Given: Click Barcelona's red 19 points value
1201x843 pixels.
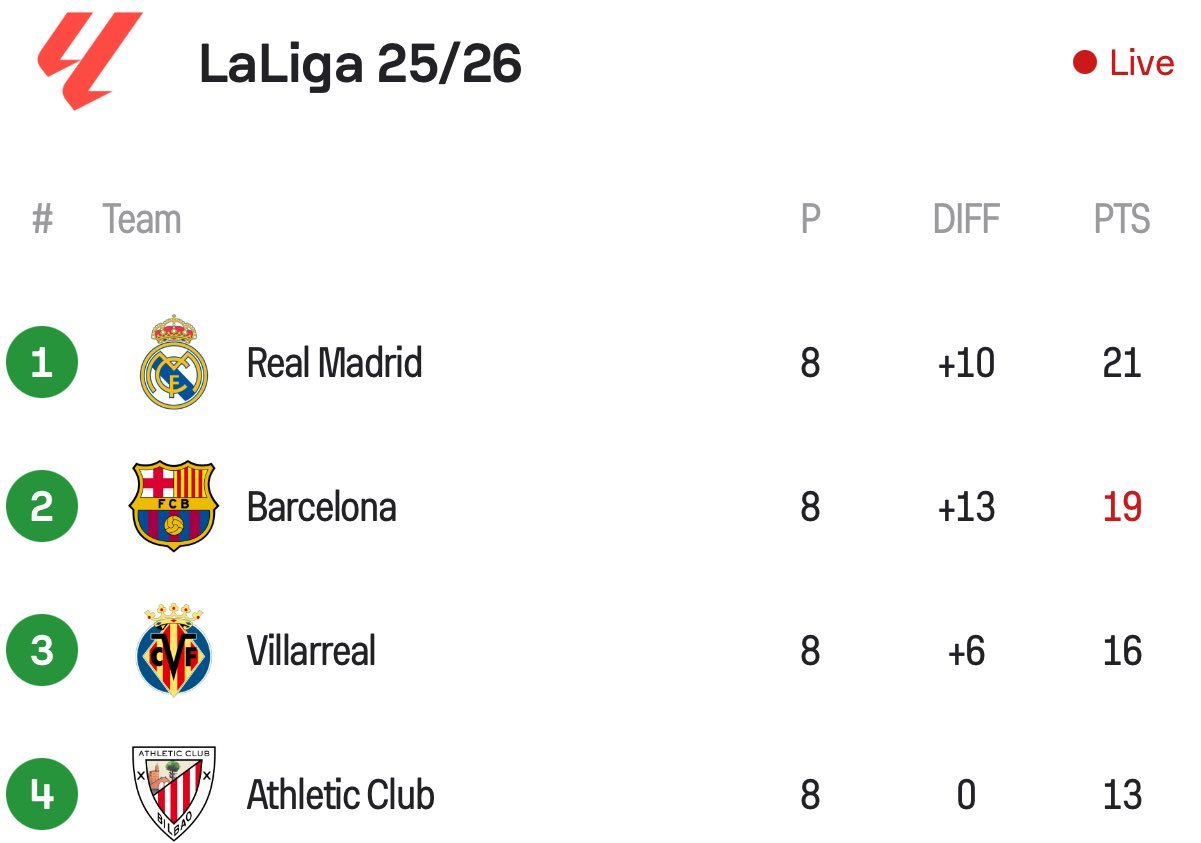Looking at the screenshot, I should (1122, 507).
